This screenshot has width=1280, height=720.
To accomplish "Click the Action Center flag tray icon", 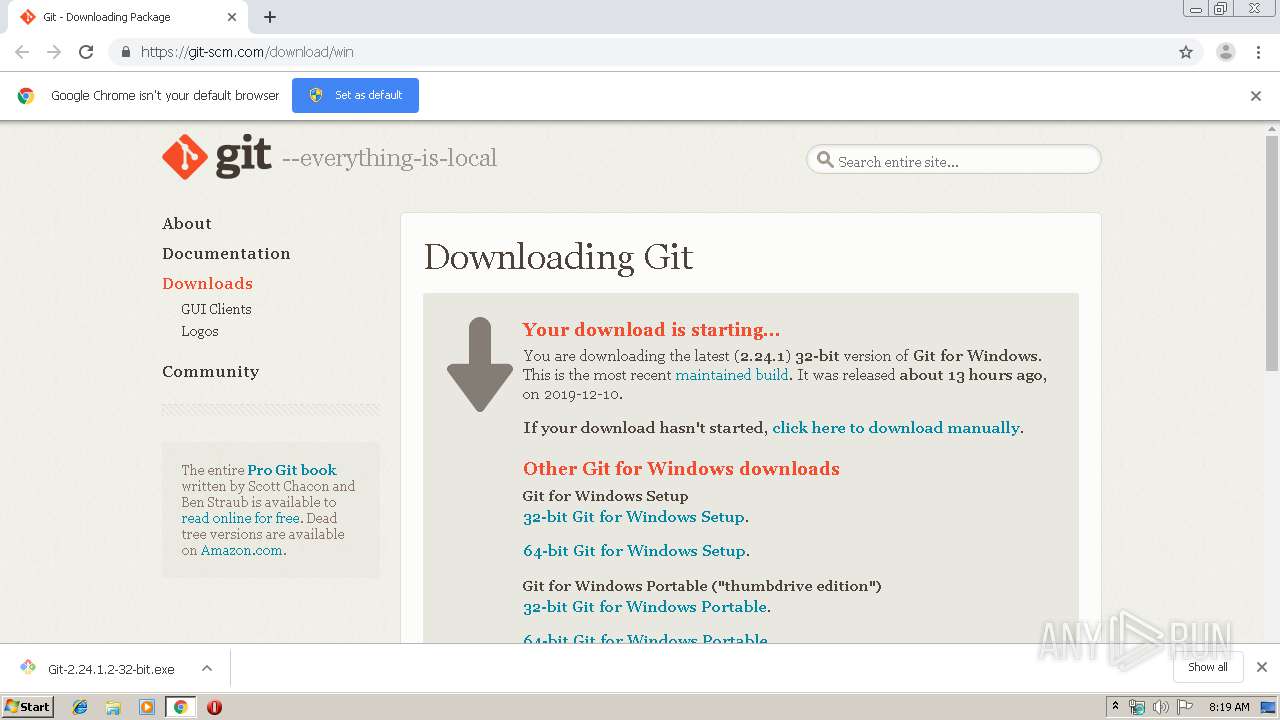I will [1184, 707].
